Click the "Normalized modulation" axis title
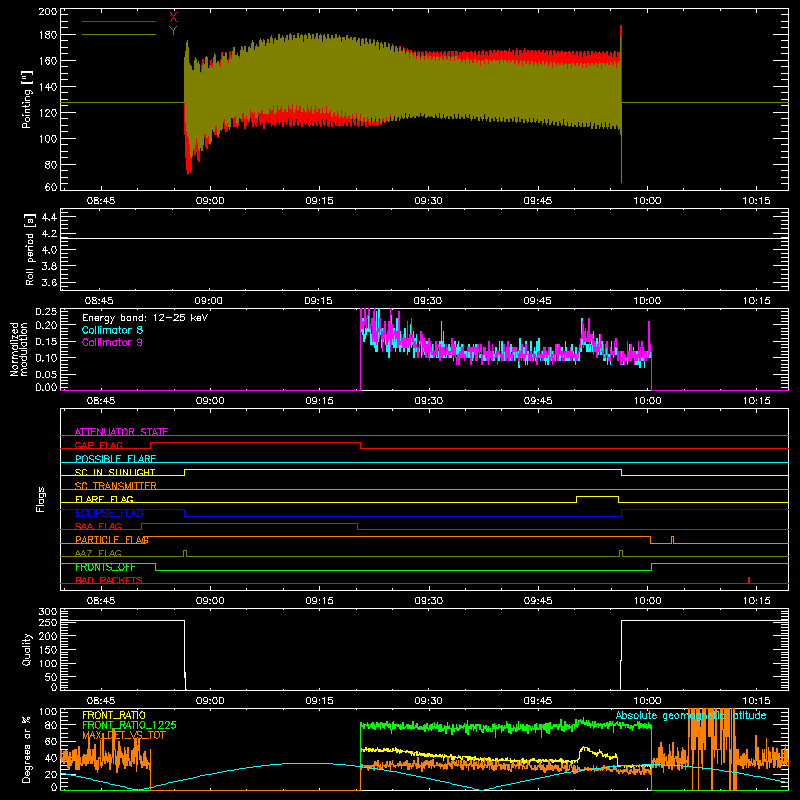800x800 pixels. [x=20, y=349]
